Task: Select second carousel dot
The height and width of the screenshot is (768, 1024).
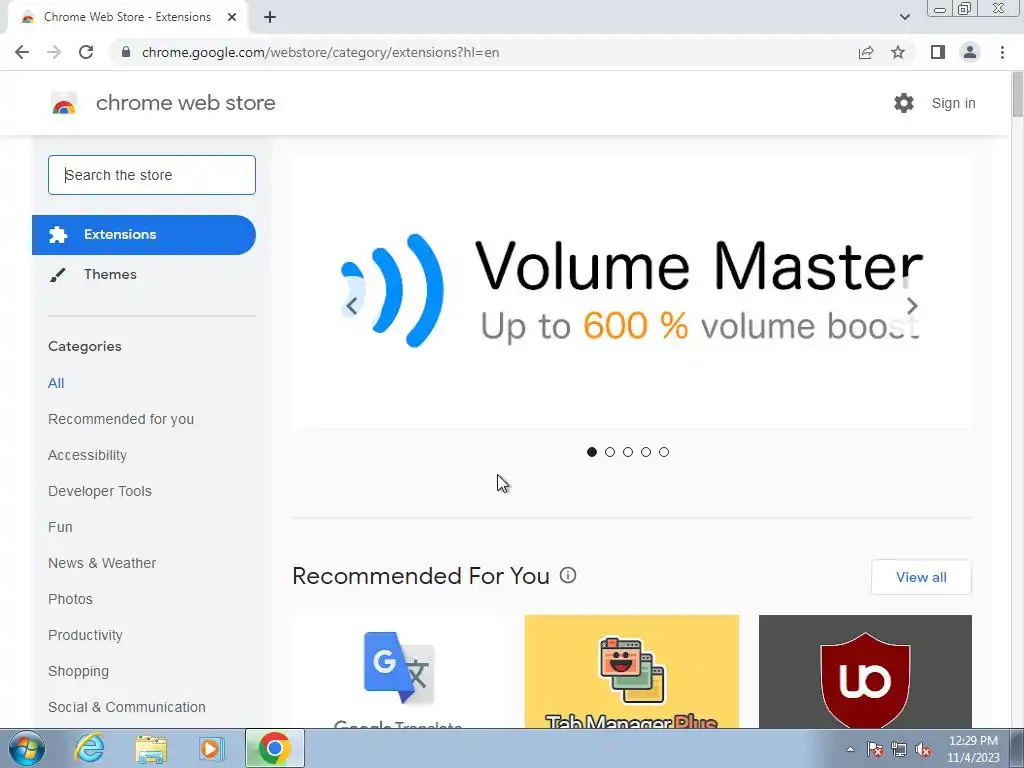Action: pos(610,452)
